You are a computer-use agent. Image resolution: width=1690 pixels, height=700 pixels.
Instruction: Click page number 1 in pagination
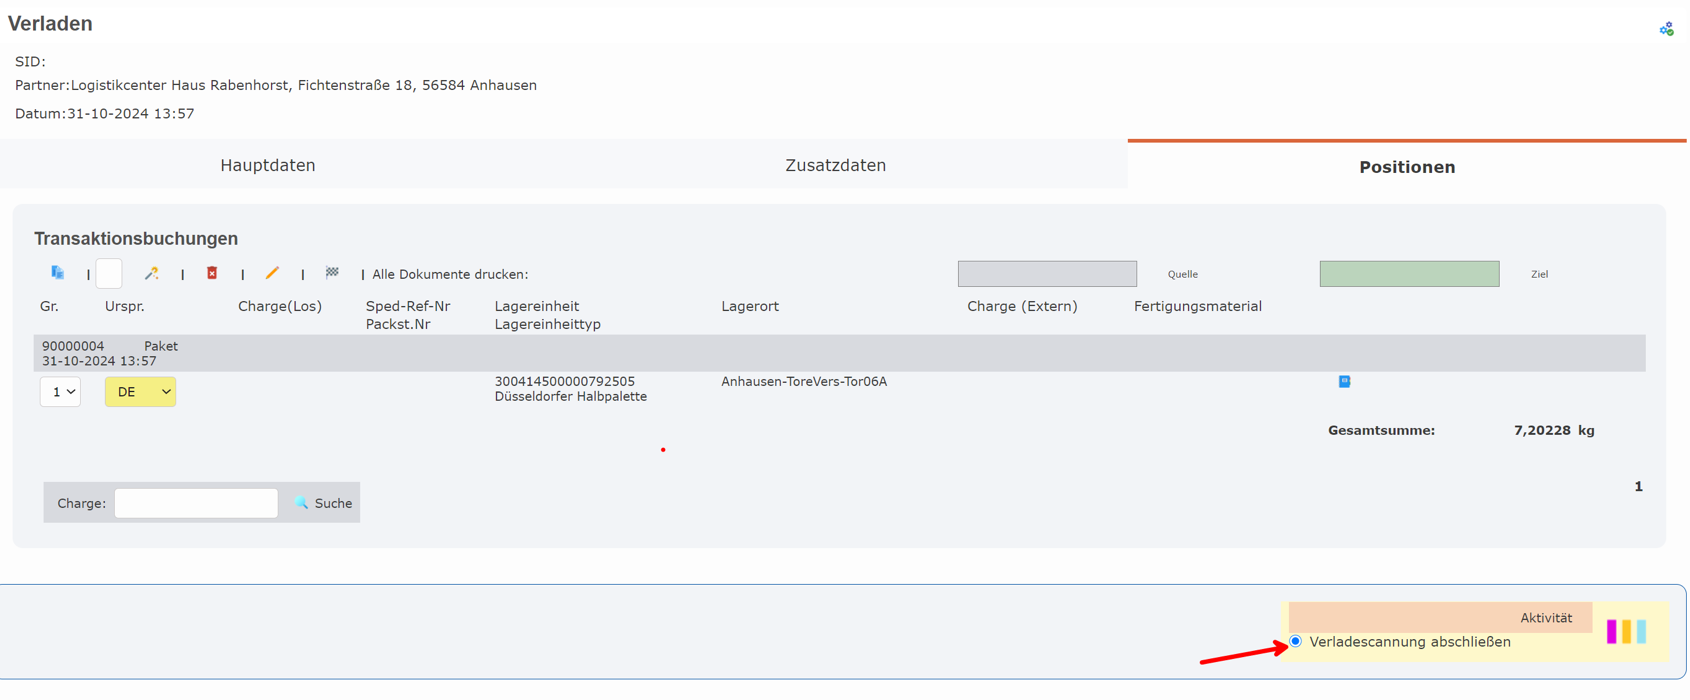tap(1638, 486)
